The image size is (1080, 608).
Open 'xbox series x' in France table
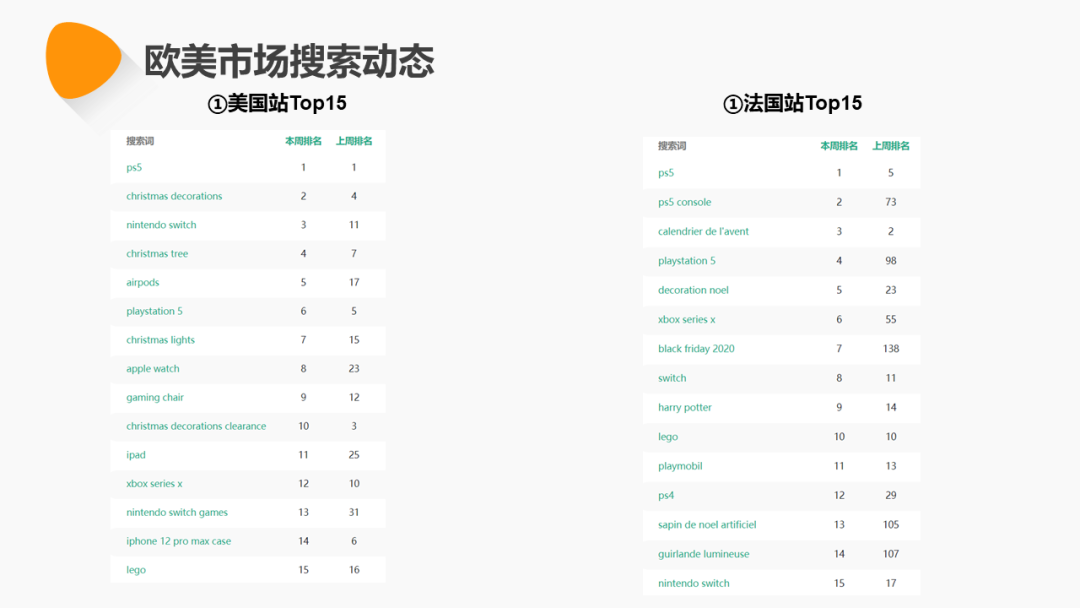(687, 319)
